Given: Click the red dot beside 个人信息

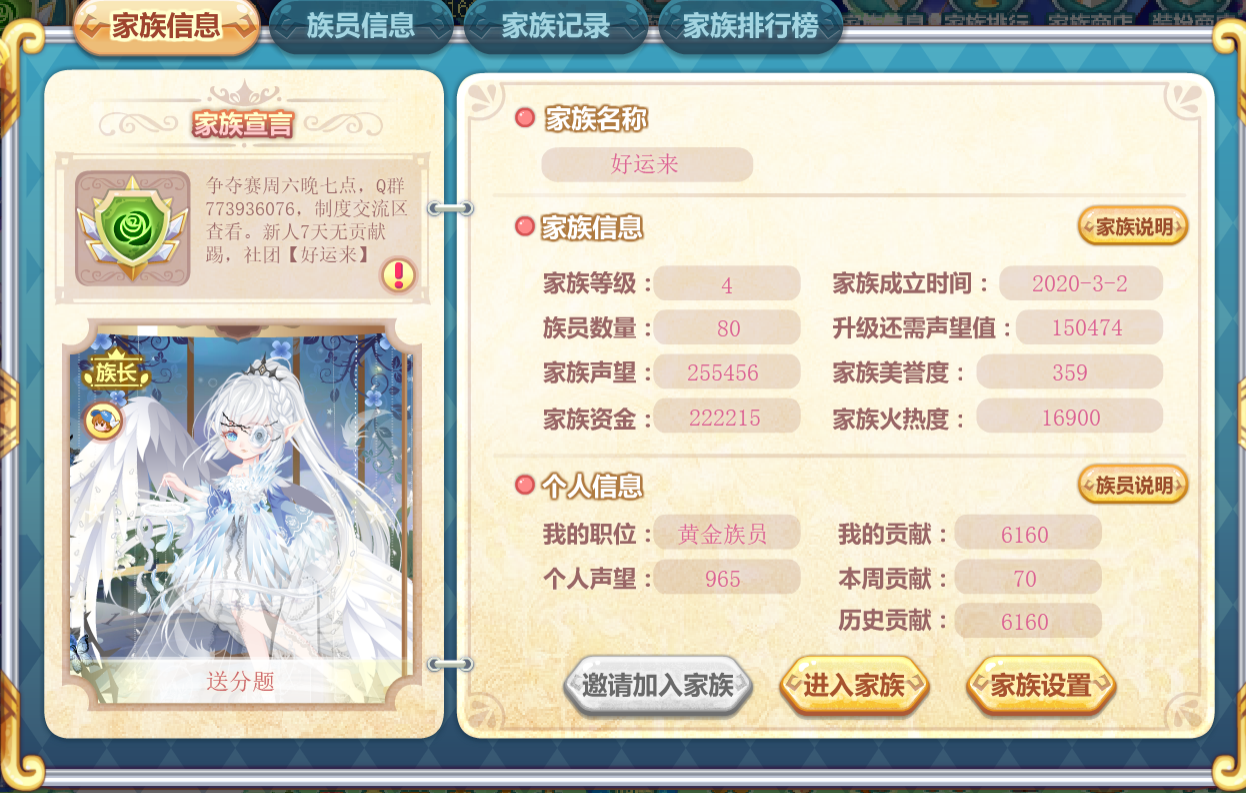Looking at the screenshot, I should 525,485.
